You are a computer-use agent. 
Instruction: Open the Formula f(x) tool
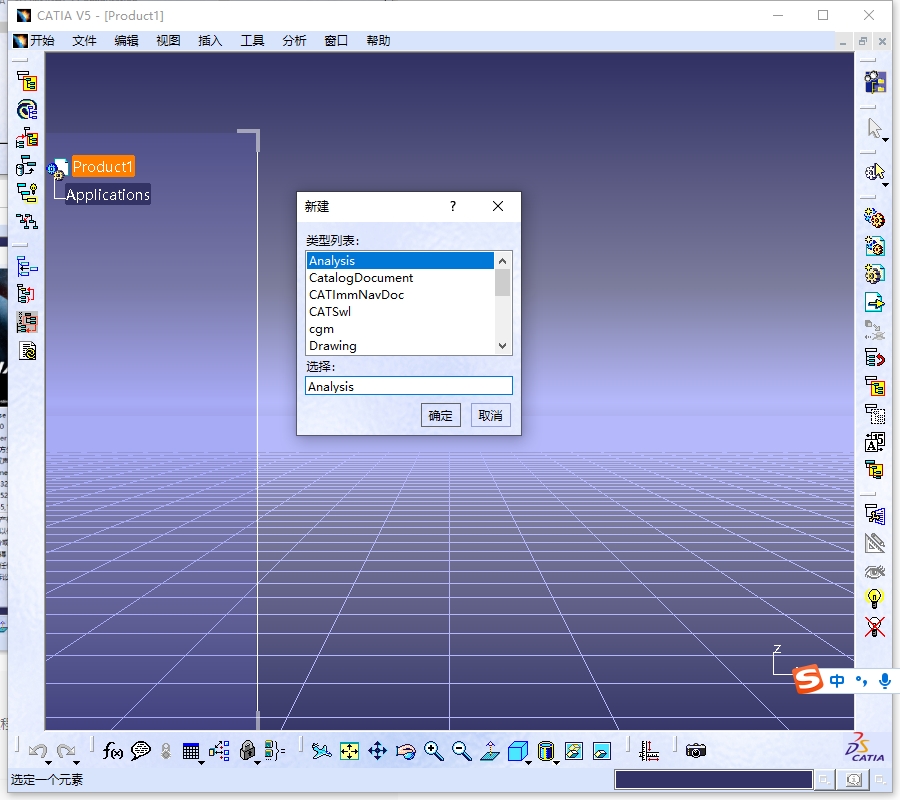(112, 751)
